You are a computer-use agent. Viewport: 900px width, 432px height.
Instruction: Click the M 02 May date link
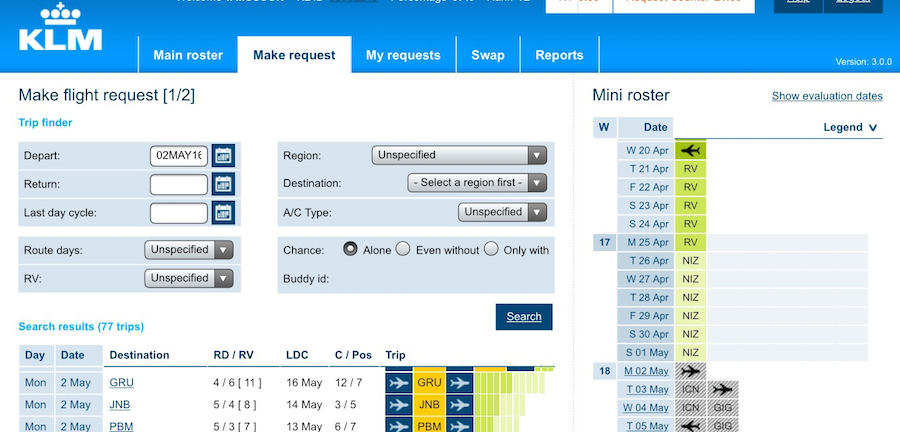click(x=646, y=371)
